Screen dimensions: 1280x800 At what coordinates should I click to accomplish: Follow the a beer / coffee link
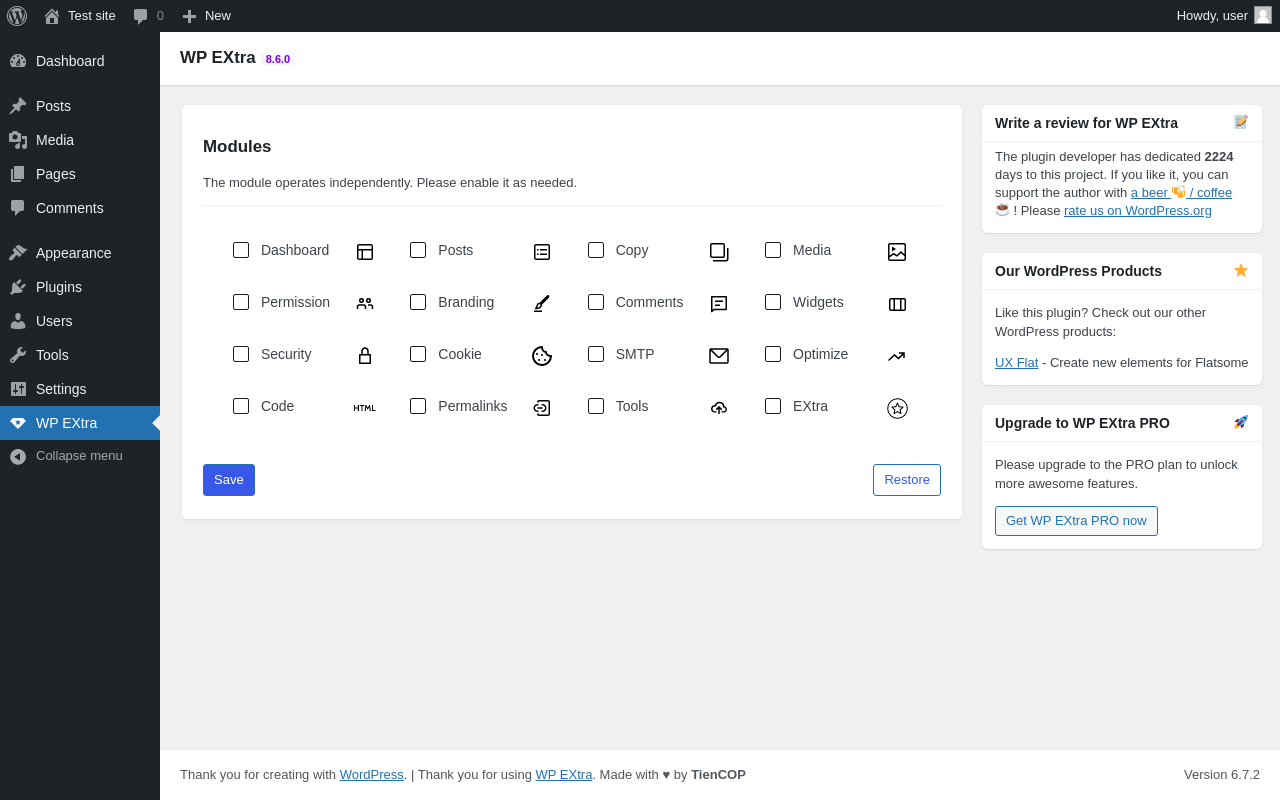(1181, 193)
